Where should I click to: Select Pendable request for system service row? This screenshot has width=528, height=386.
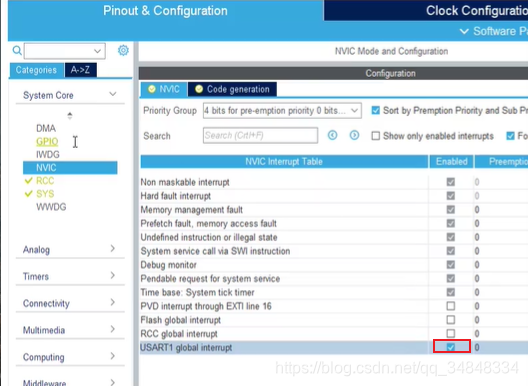(x=334, y=279)
